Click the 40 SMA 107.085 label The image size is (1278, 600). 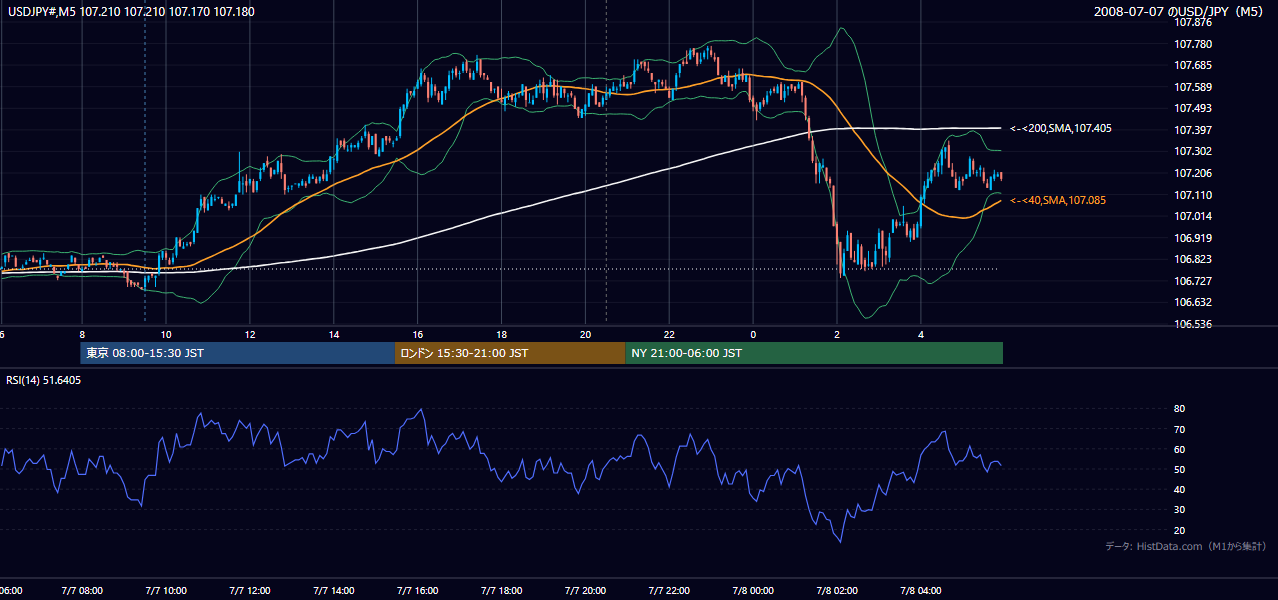1058,201
